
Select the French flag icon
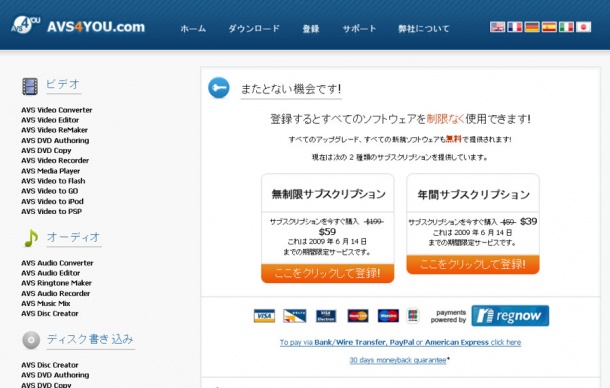pyautogui.click(x=514, y=27)
